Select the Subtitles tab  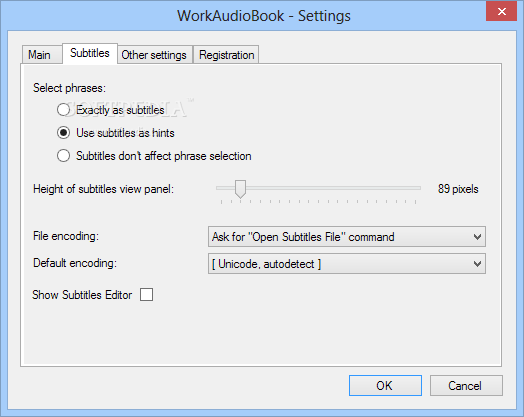(90, 53)
